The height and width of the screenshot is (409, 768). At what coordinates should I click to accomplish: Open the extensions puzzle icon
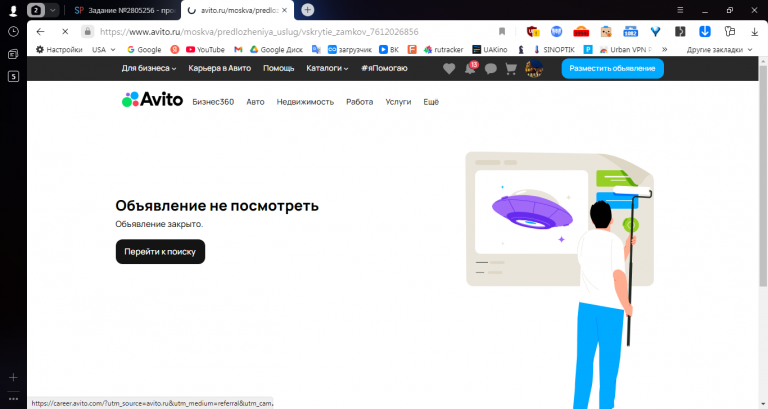pyautogui.click(x=730, y=31)
